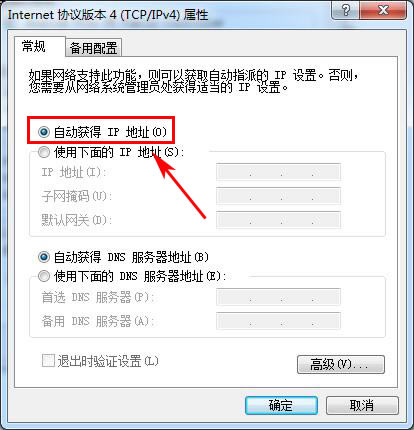The image size is (414, 430).
Task: Click the 子网掩码 input field
Action: pyautogui.click(x=278, y=196)
